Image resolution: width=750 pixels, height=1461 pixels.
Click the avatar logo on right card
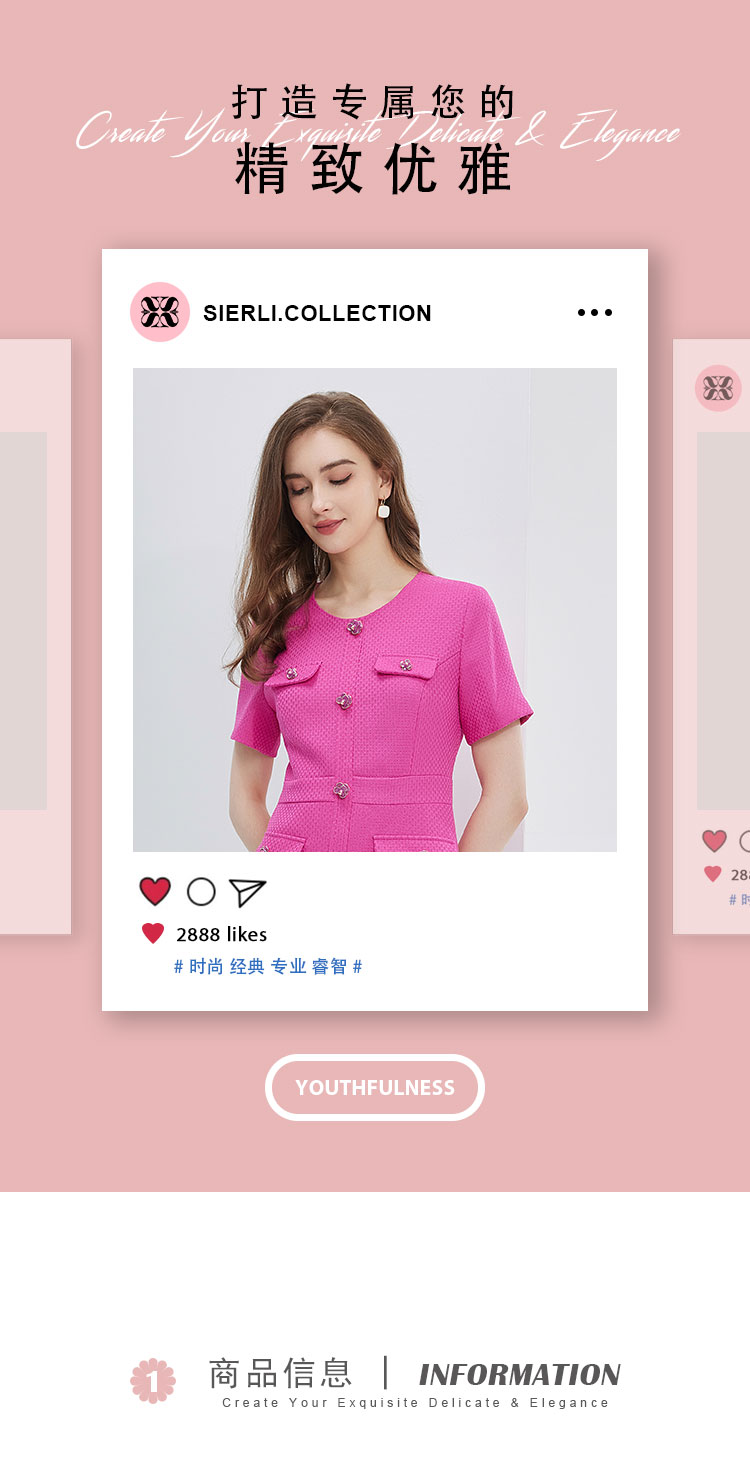click(718, 388)
